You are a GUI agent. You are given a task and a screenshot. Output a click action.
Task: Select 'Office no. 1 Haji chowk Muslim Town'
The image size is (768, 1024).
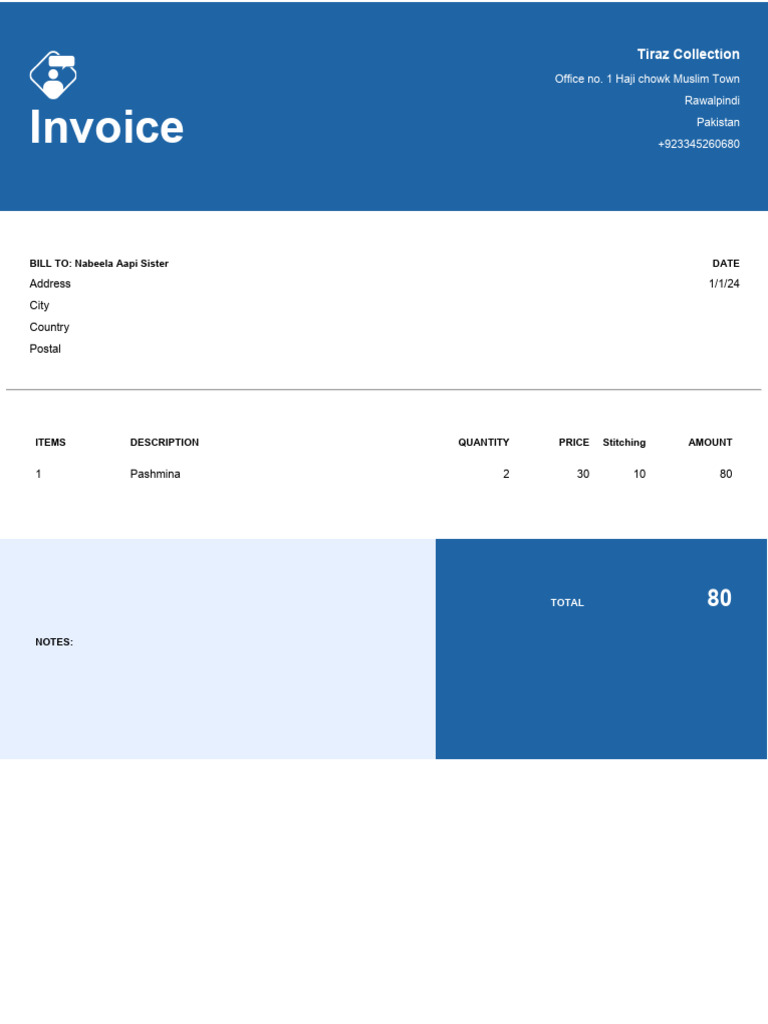click(x=647, y=79)
